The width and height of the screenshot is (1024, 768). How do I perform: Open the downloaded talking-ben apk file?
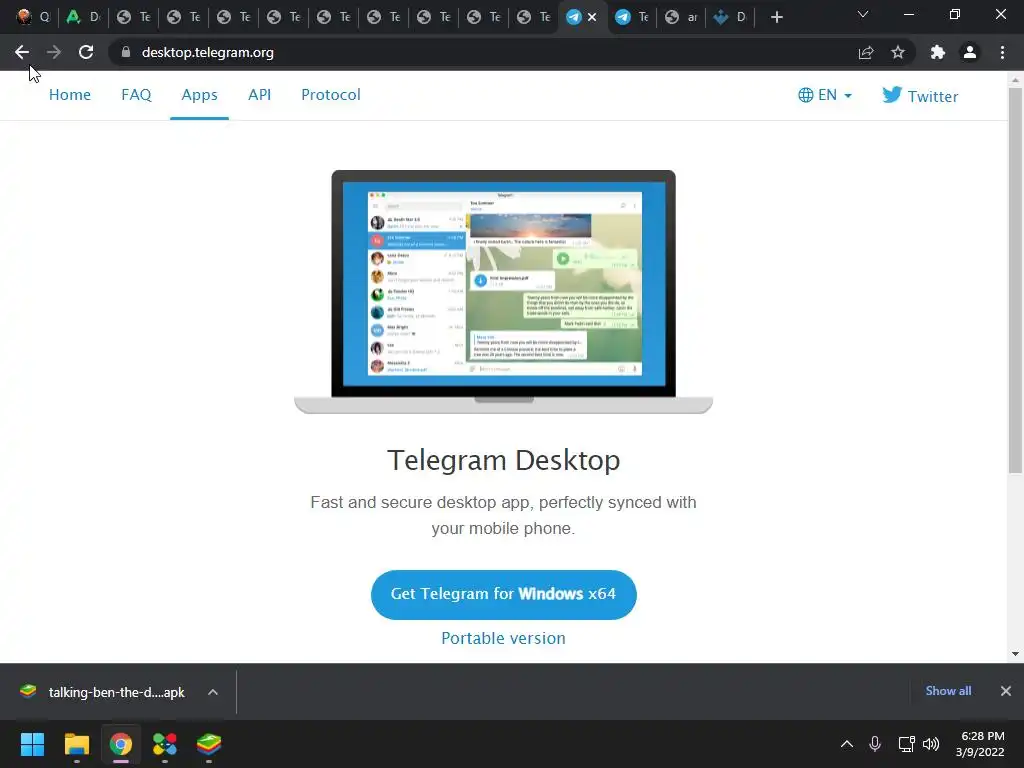pos(104,692)
